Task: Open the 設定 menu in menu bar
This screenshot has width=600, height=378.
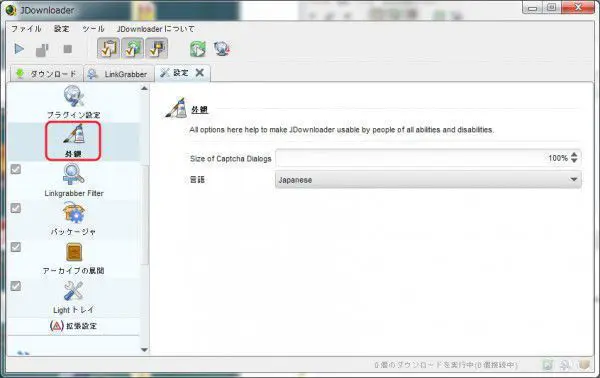Action: (62, 29)
